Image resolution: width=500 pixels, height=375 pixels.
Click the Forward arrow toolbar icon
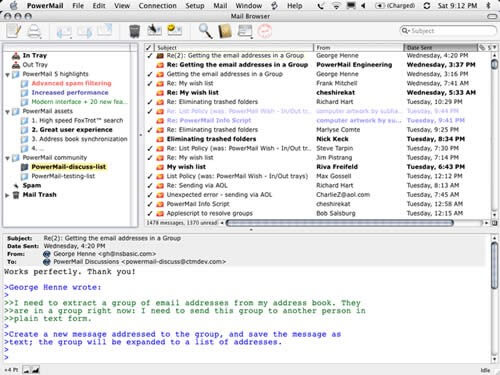(x=85, y=32)
